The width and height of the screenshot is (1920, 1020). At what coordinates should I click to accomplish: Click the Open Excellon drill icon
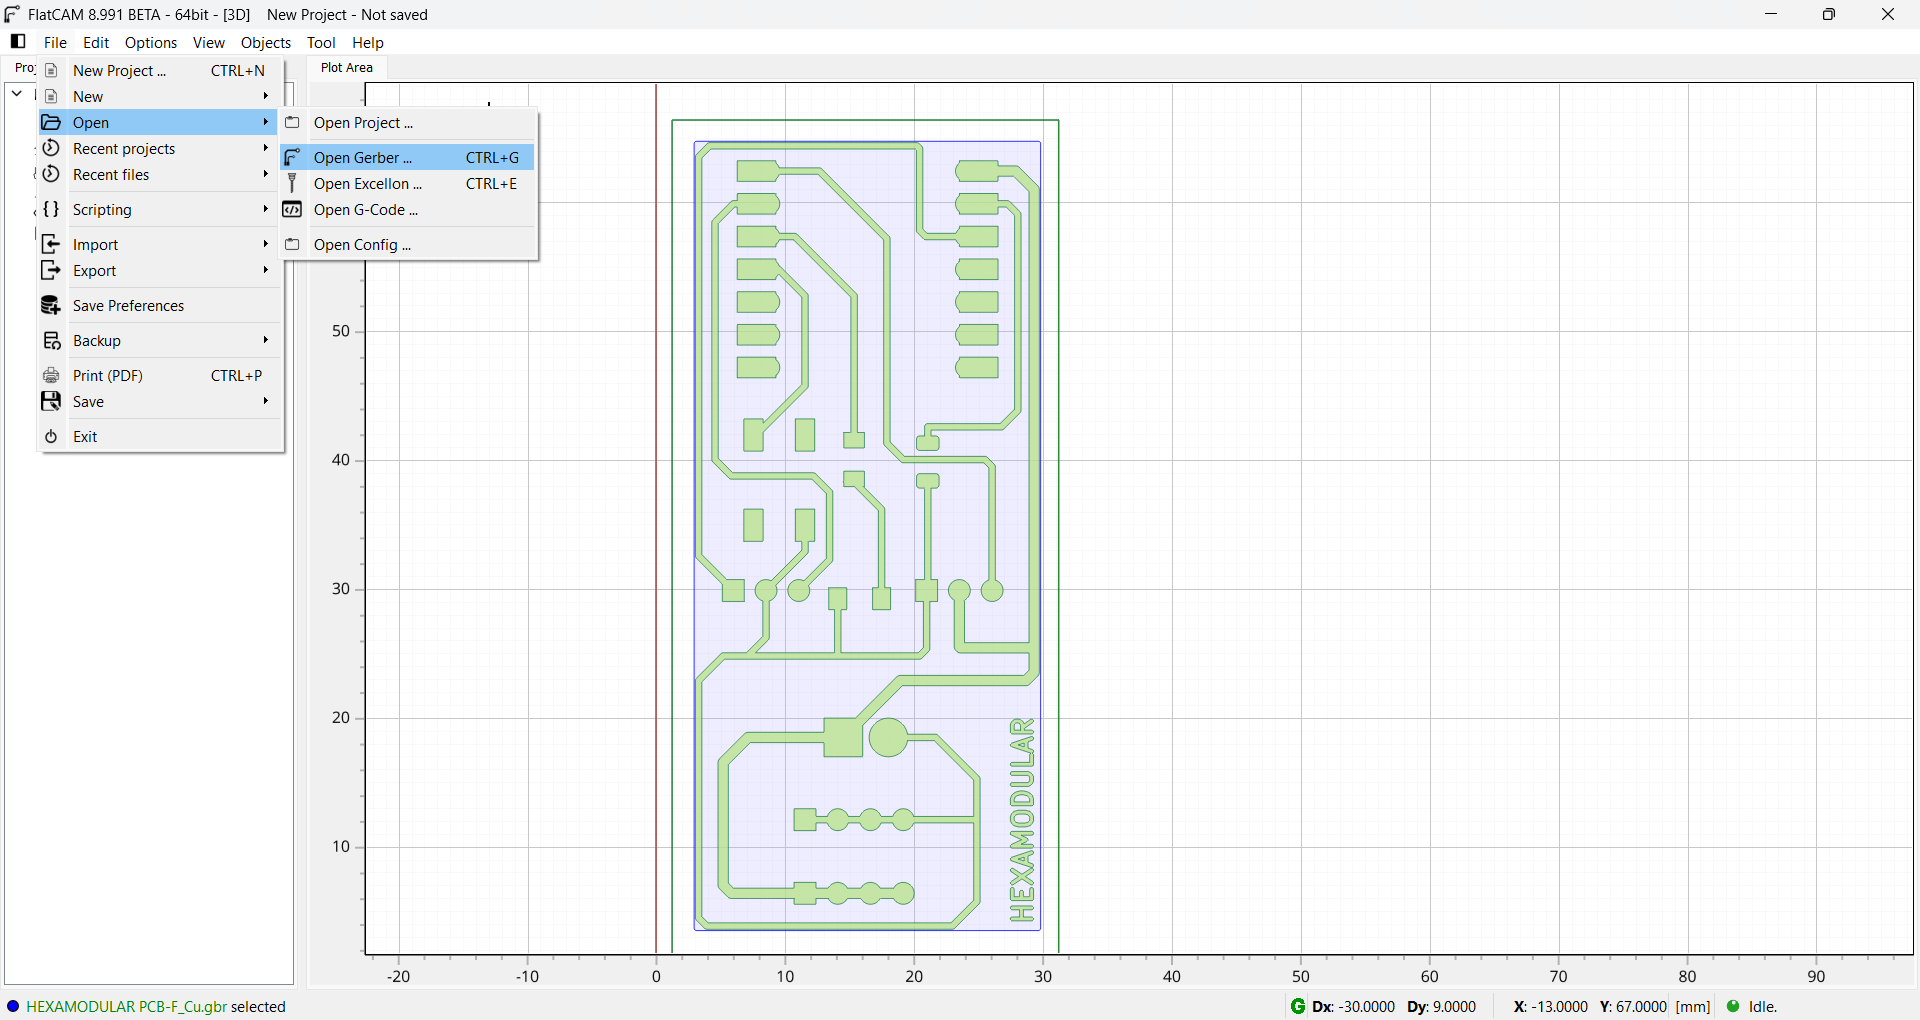point(292,184)
